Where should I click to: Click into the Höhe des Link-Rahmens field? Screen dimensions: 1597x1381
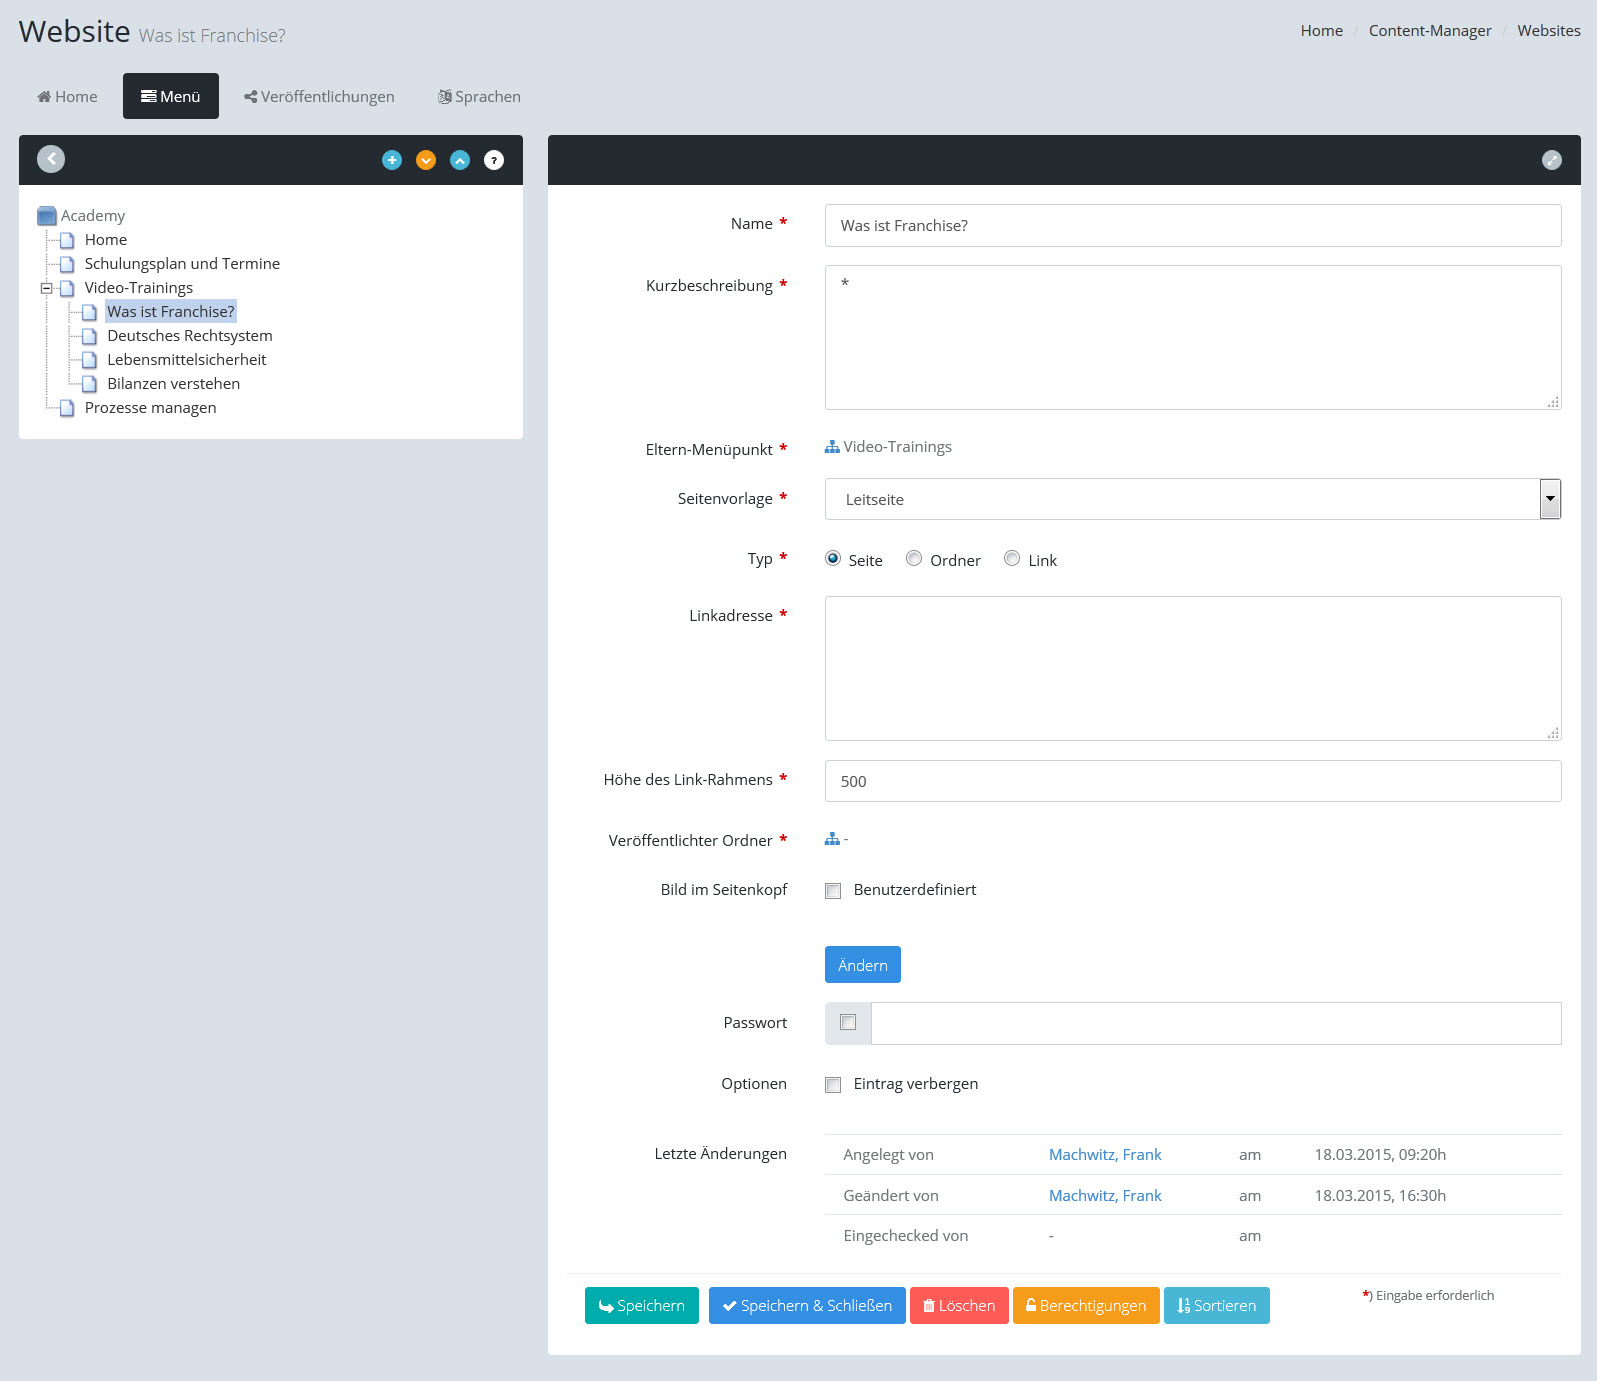pos(1192,781)
